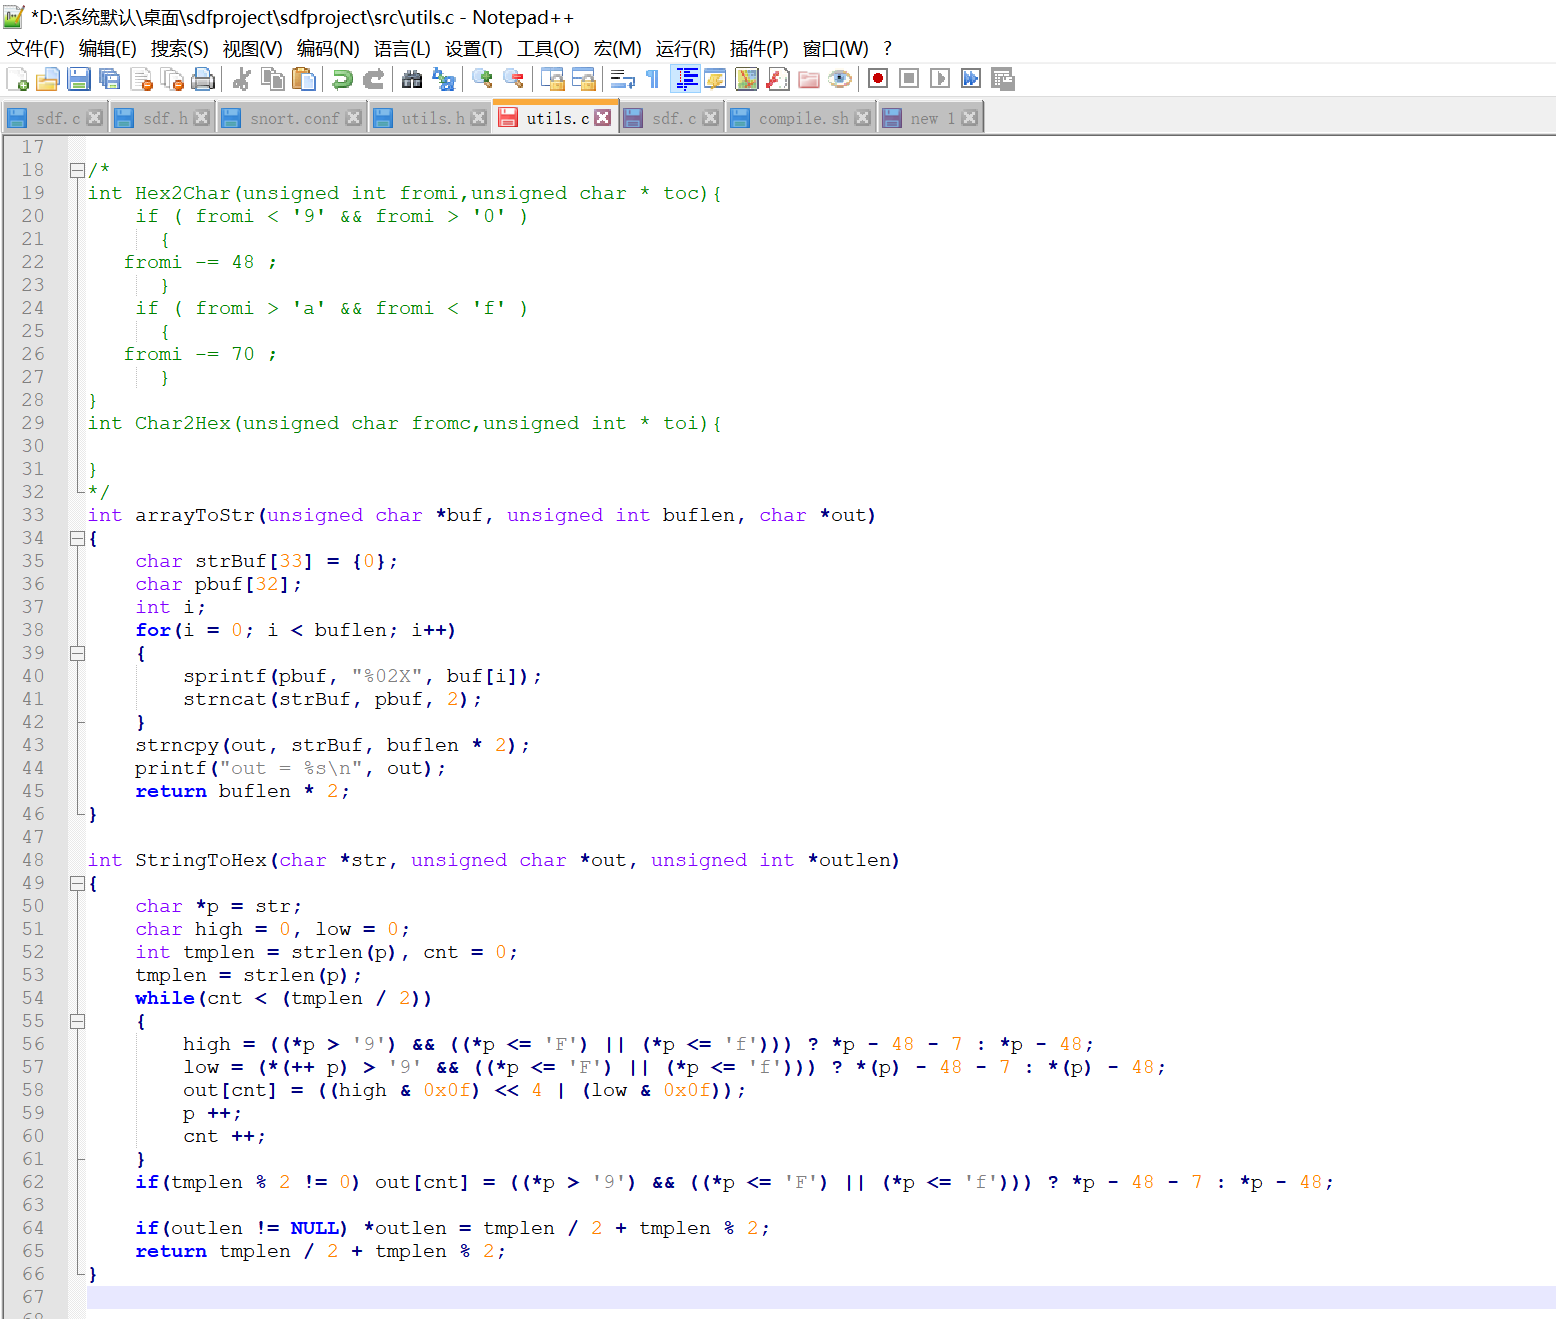
Task: Switch to the compile.sh tab
Action: point(803,118)
